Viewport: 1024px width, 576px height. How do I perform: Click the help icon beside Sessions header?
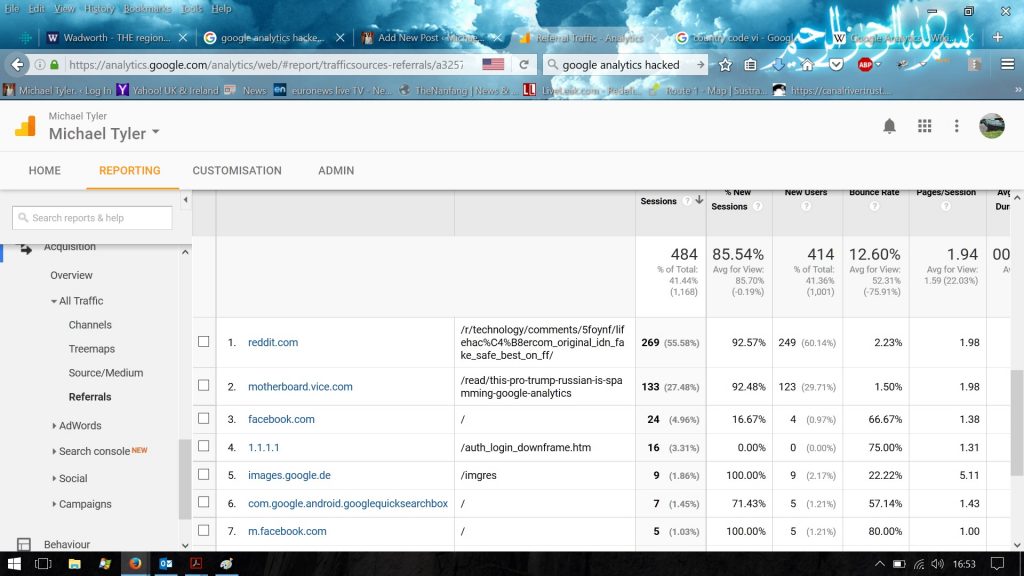click(687, 201)
